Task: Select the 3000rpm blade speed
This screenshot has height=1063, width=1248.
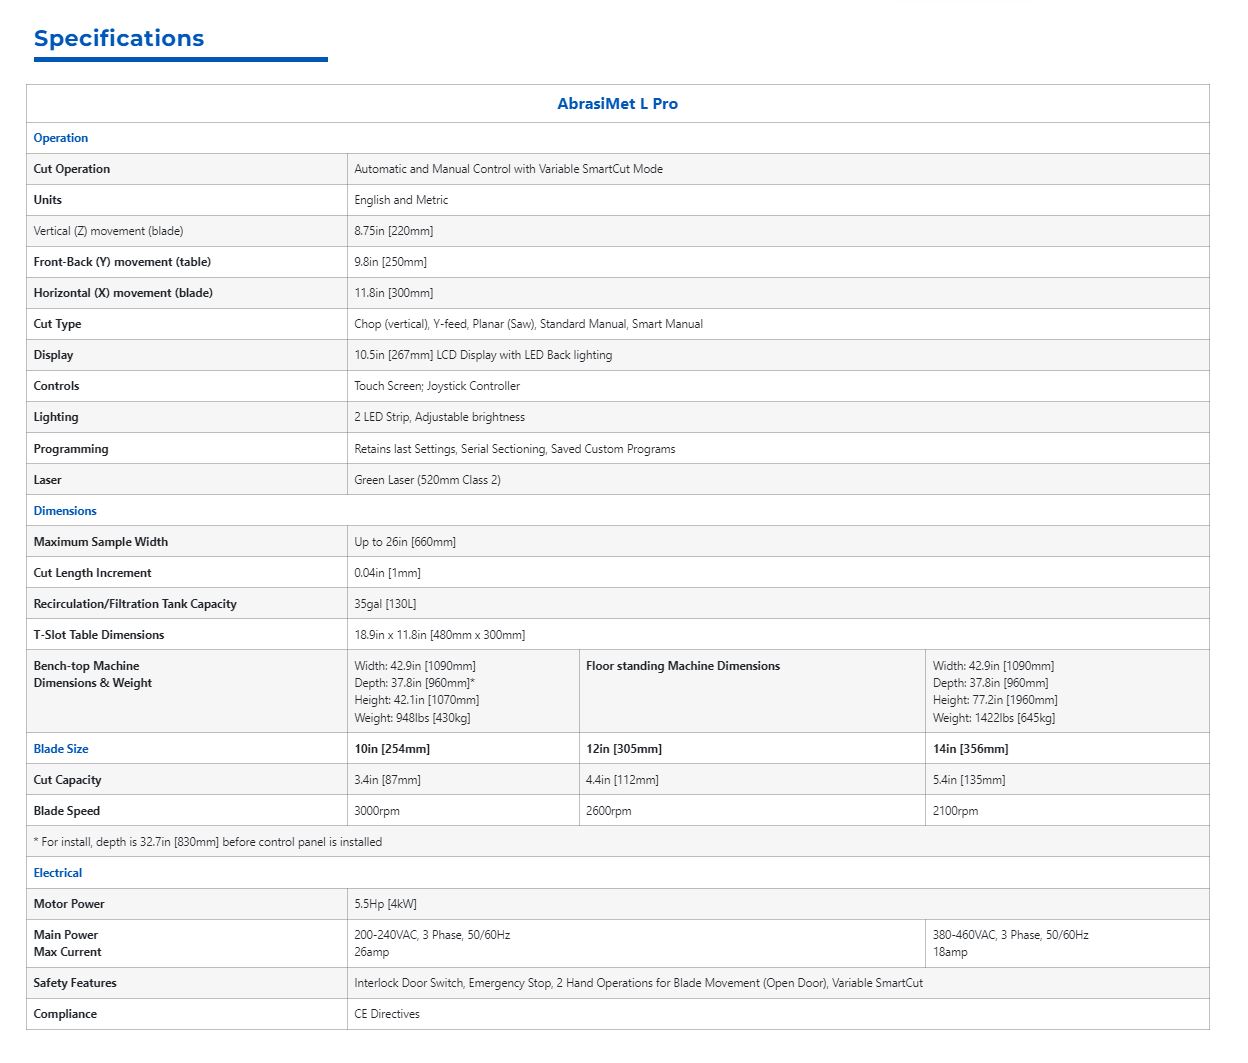Action: [377, 811]
